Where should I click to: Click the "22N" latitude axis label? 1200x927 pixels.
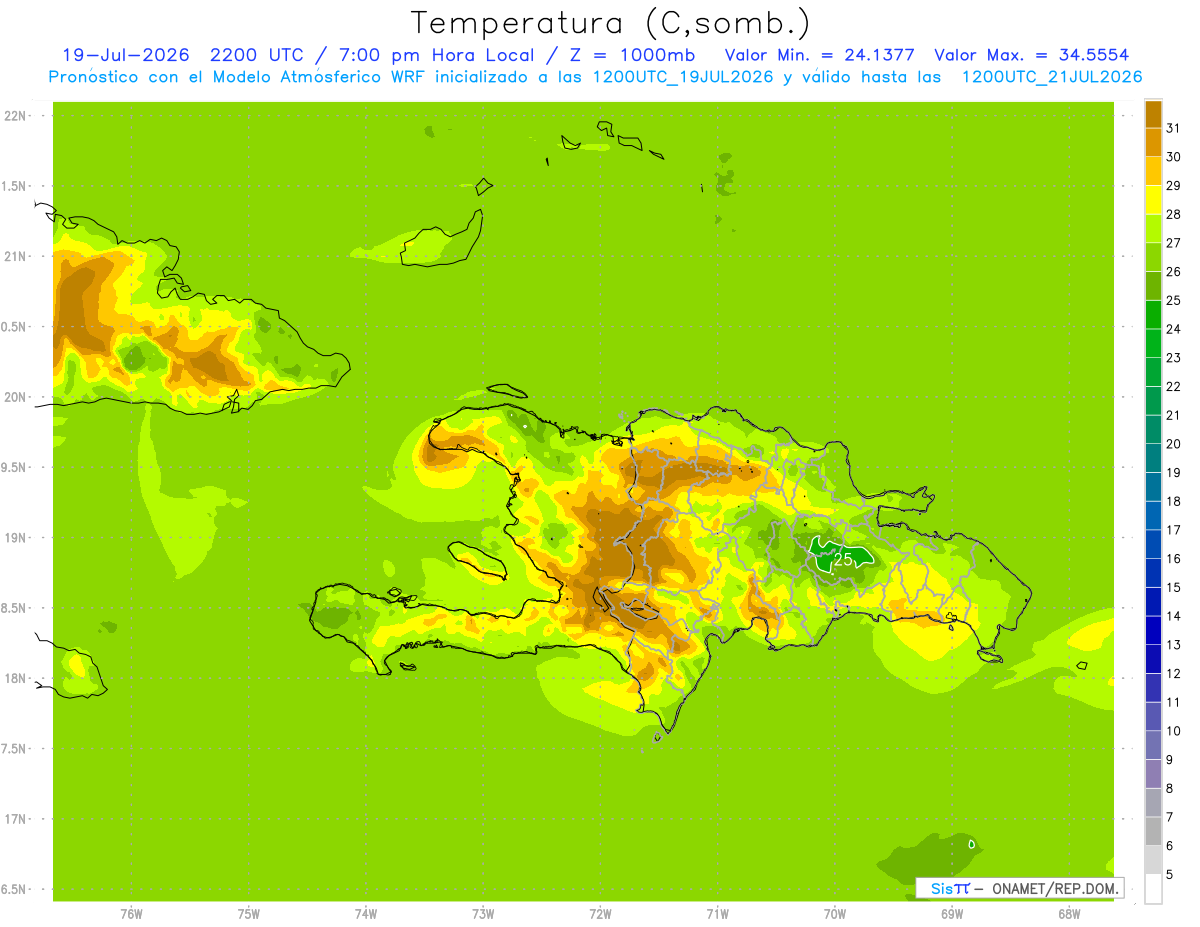pos(14,116)
